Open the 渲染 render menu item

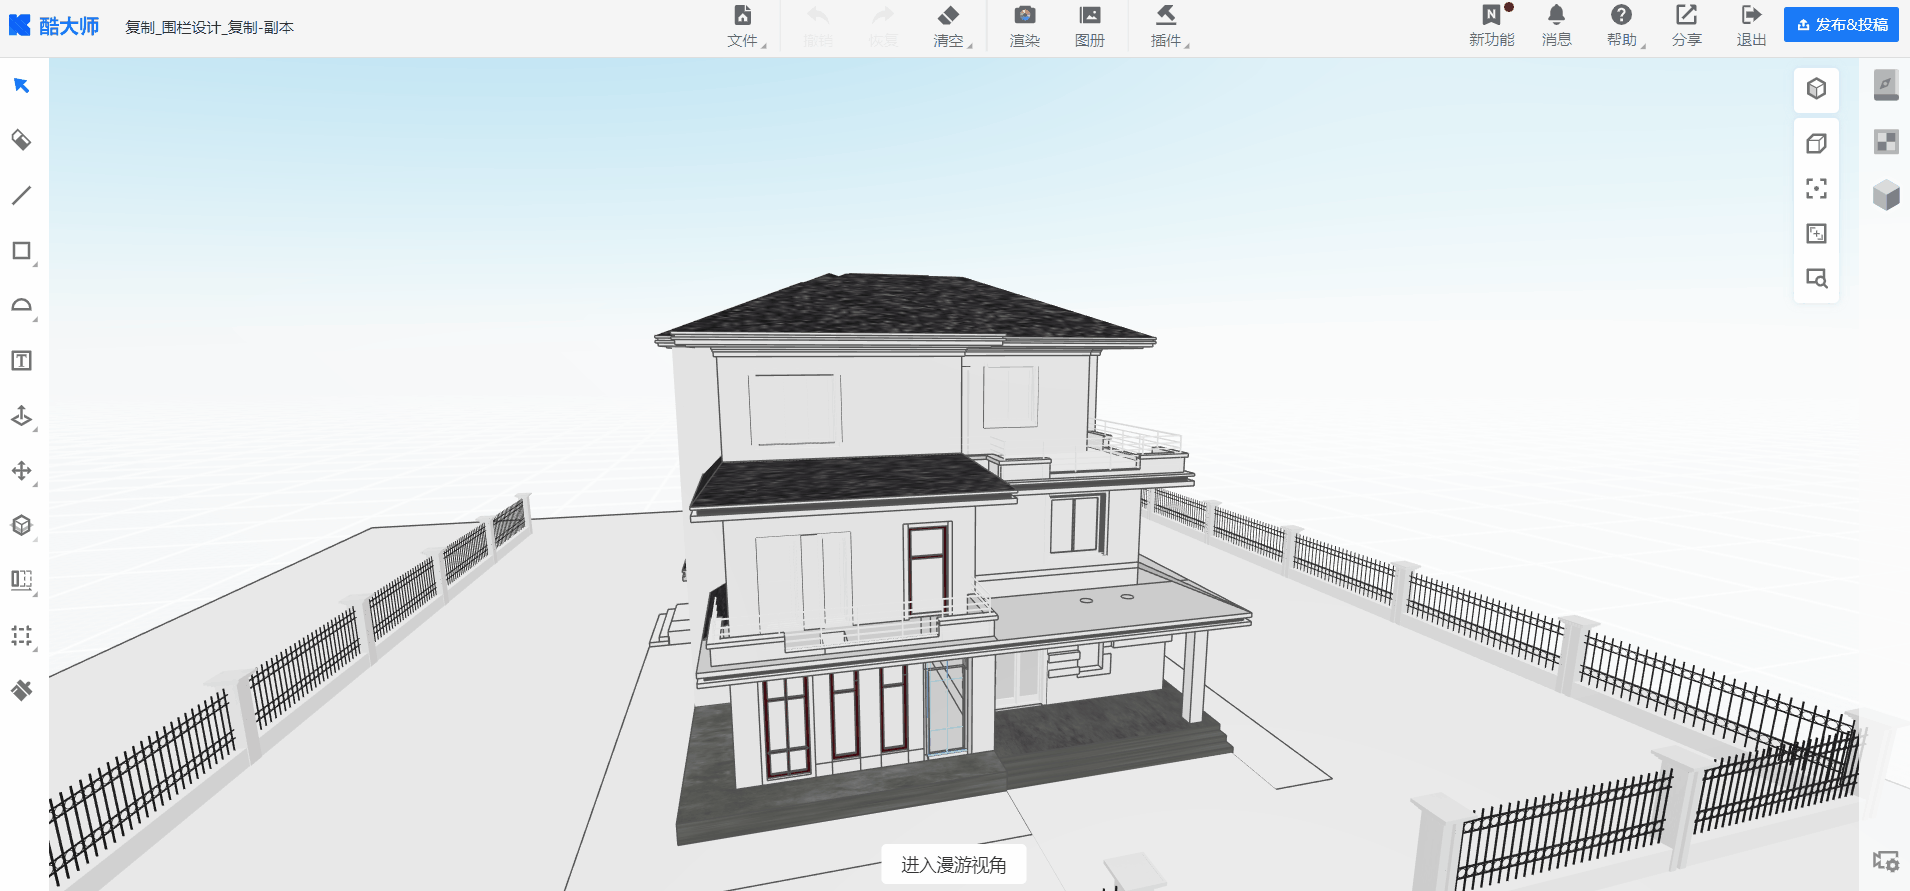[1024, 27]
